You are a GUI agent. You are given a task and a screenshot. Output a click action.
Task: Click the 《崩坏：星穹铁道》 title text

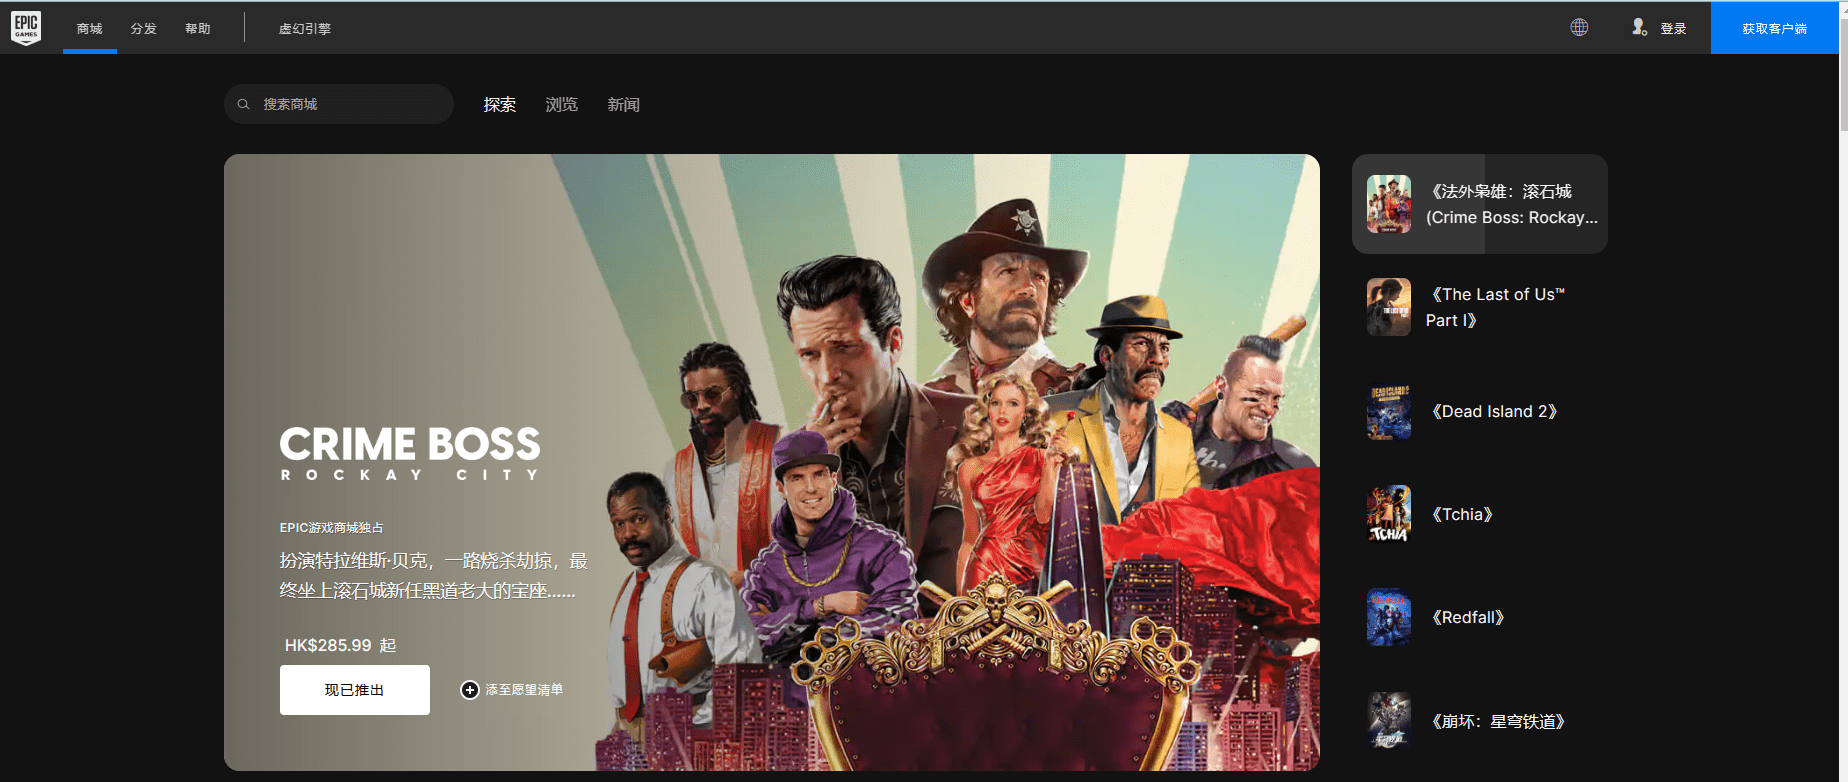point(1498,721)
